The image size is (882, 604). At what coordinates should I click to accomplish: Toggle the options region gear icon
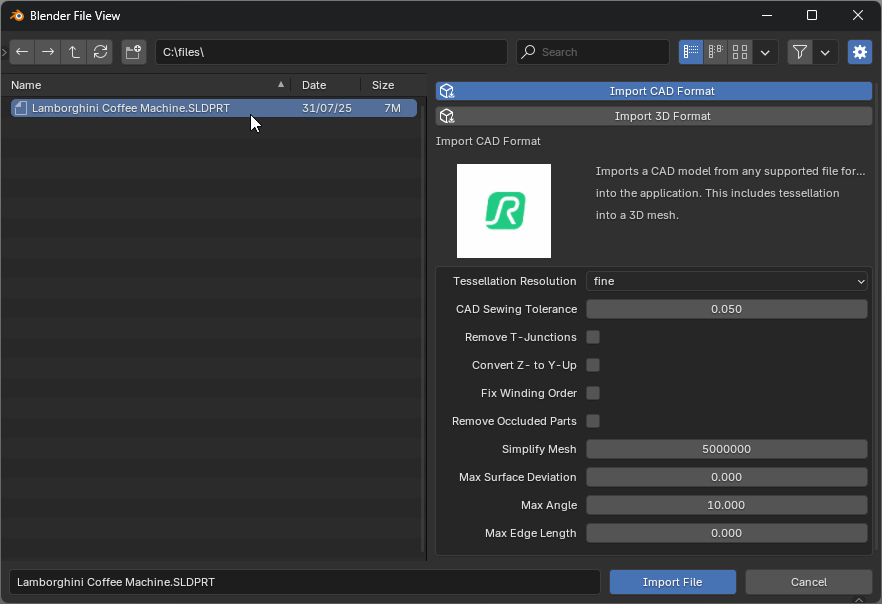tap(859, 52)
